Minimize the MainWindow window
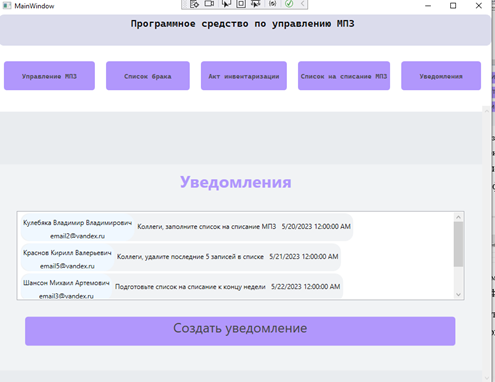This screenshot has height=382, width=495. (x=428, y=6)
